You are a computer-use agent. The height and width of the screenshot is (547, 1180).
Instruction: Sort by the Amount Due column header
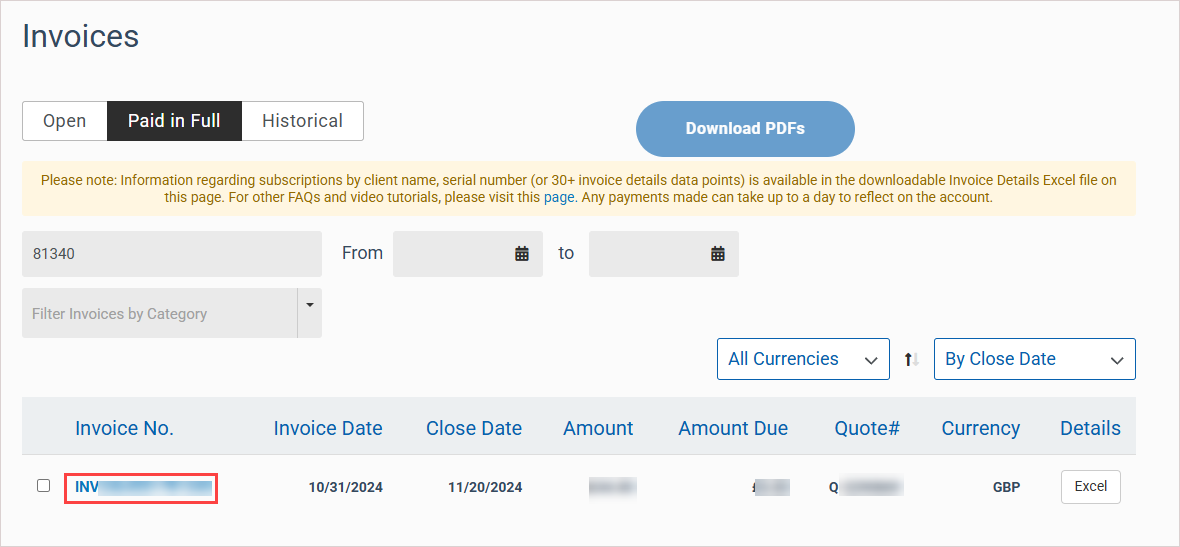pos(733,428)
